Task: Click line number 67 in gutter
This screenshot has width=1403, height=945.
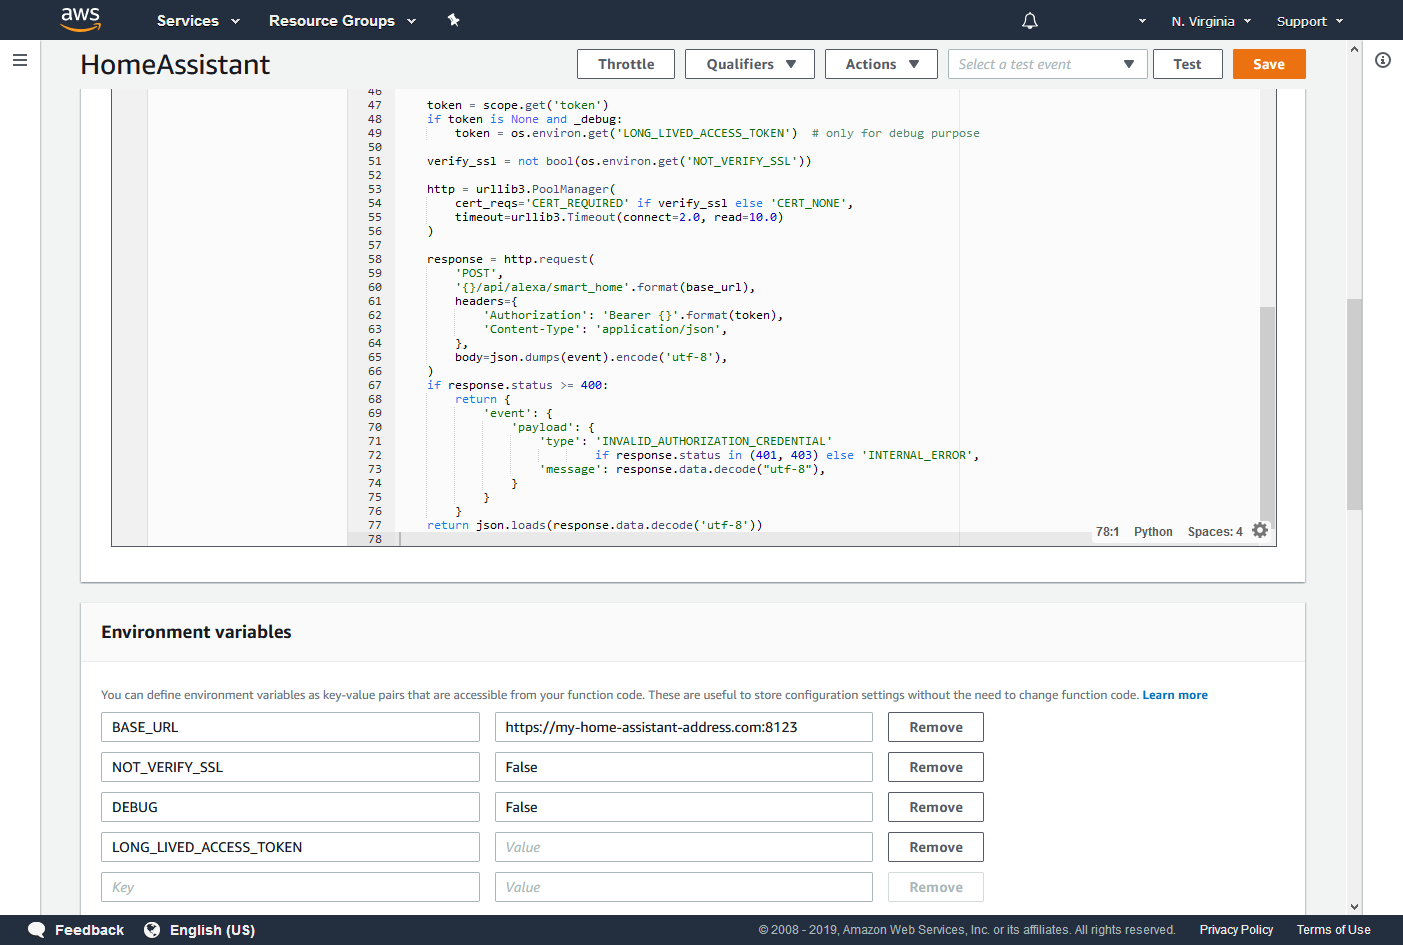Action: [375, 385]
